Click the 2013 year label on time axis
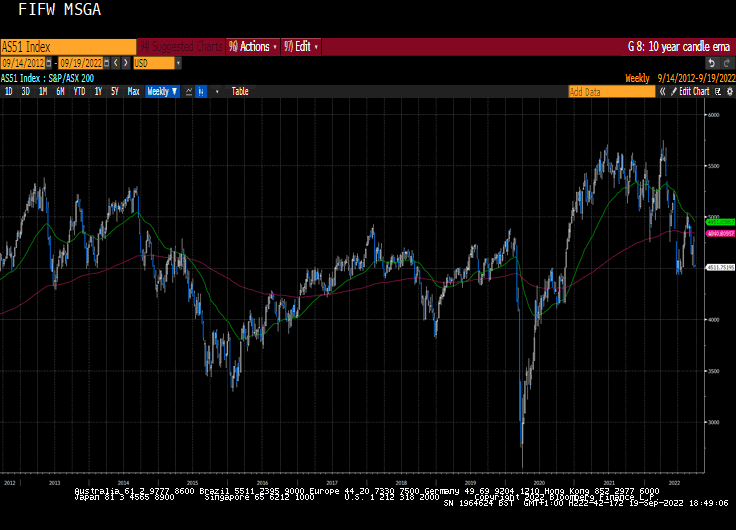 coord(54,483)
